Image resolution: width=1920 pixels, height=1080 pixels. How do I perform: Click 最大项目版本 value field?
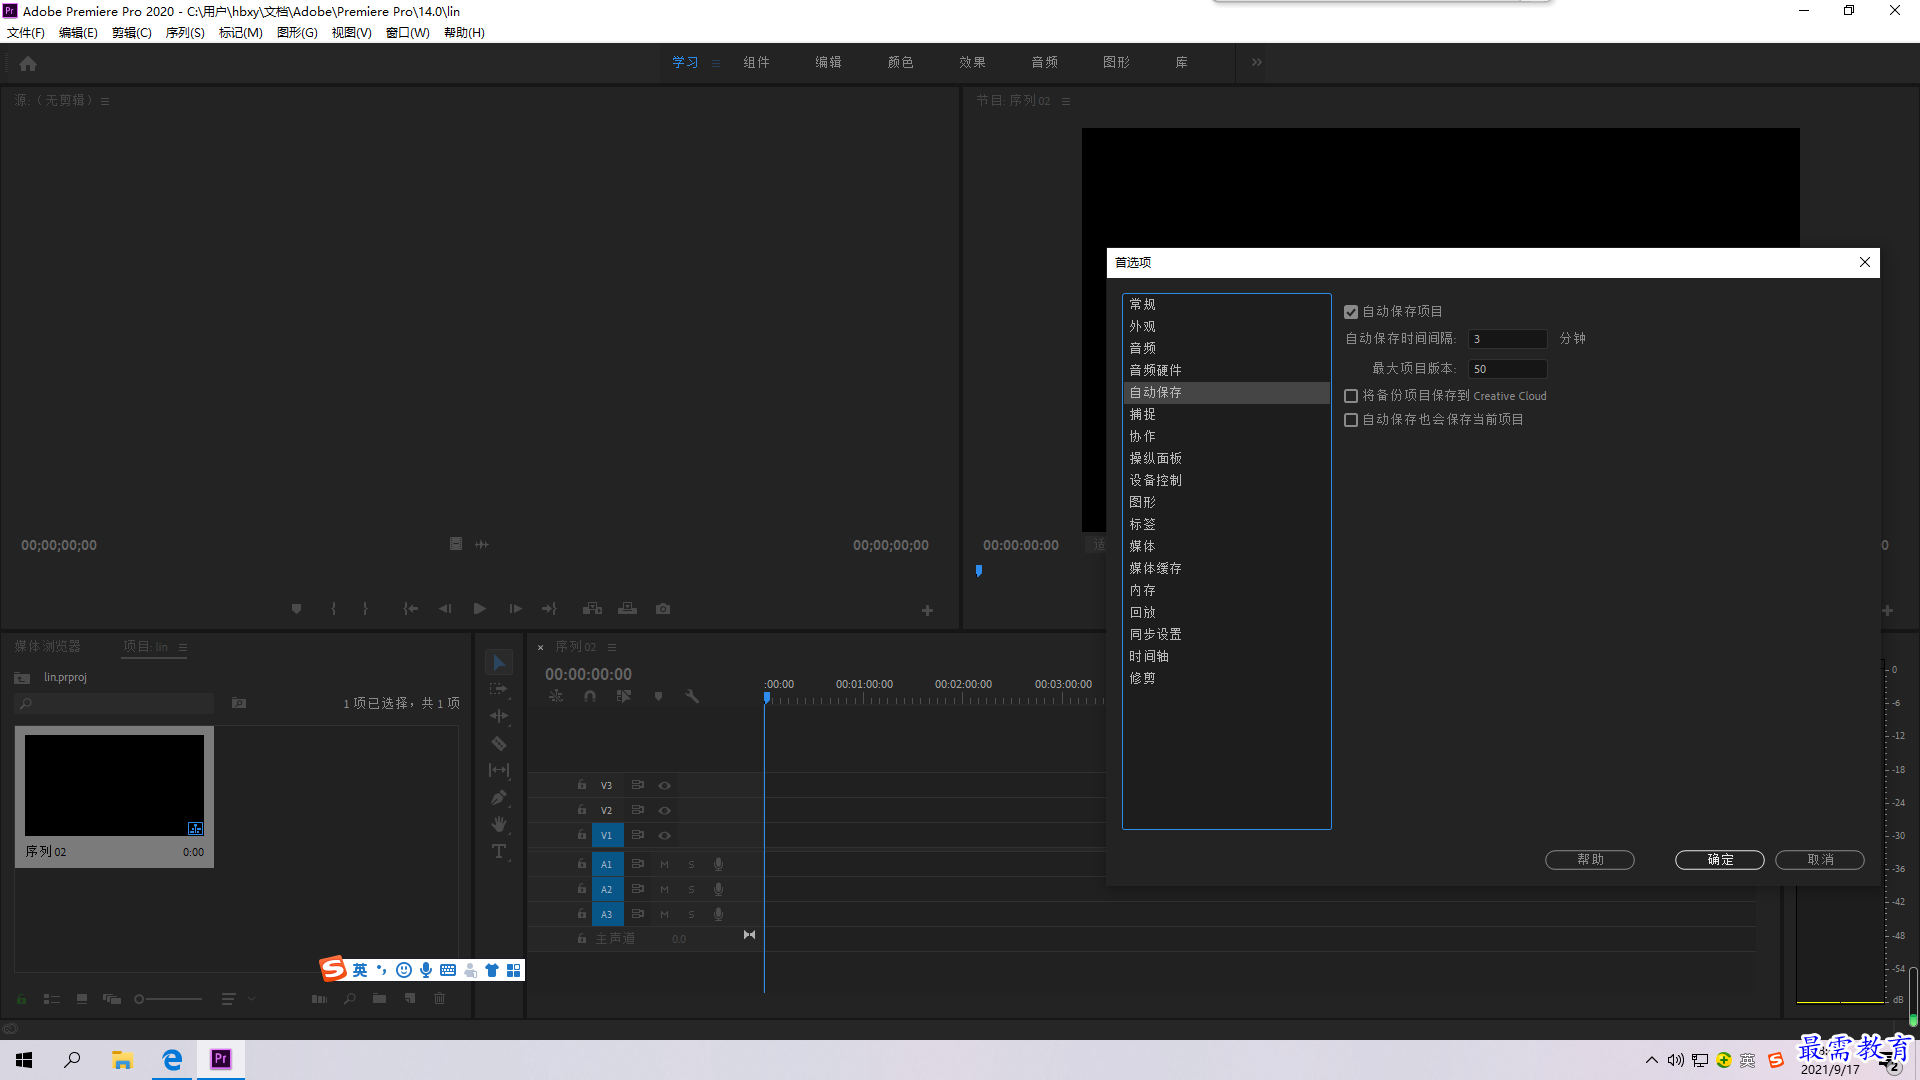tap(1507, 369)
